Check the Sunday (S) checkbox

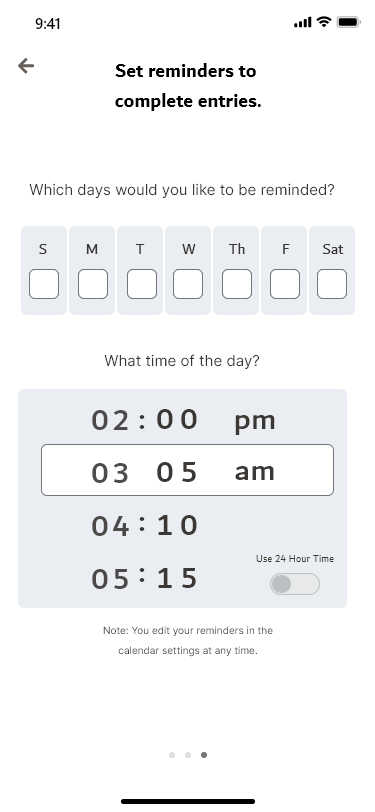coord(44,284)
